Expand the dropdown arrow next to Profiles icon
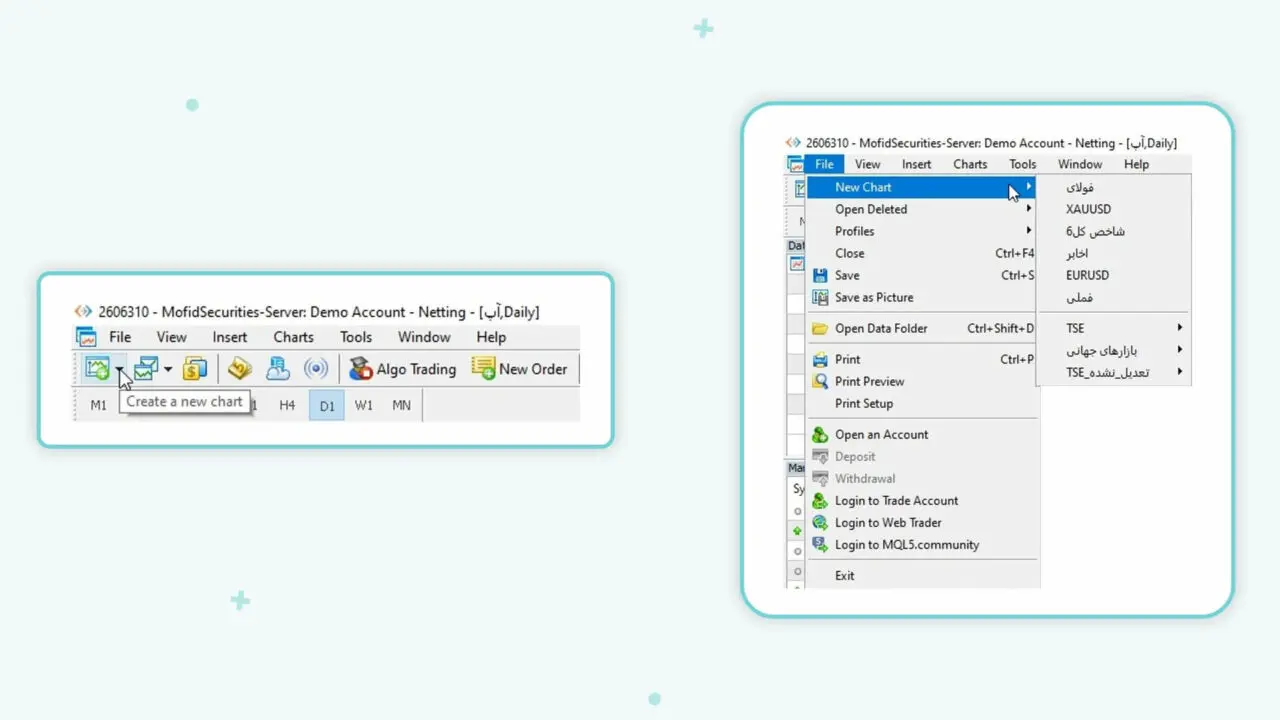Image resolution: width=1280 pixels, height=720 pixels. click(168, 369)
